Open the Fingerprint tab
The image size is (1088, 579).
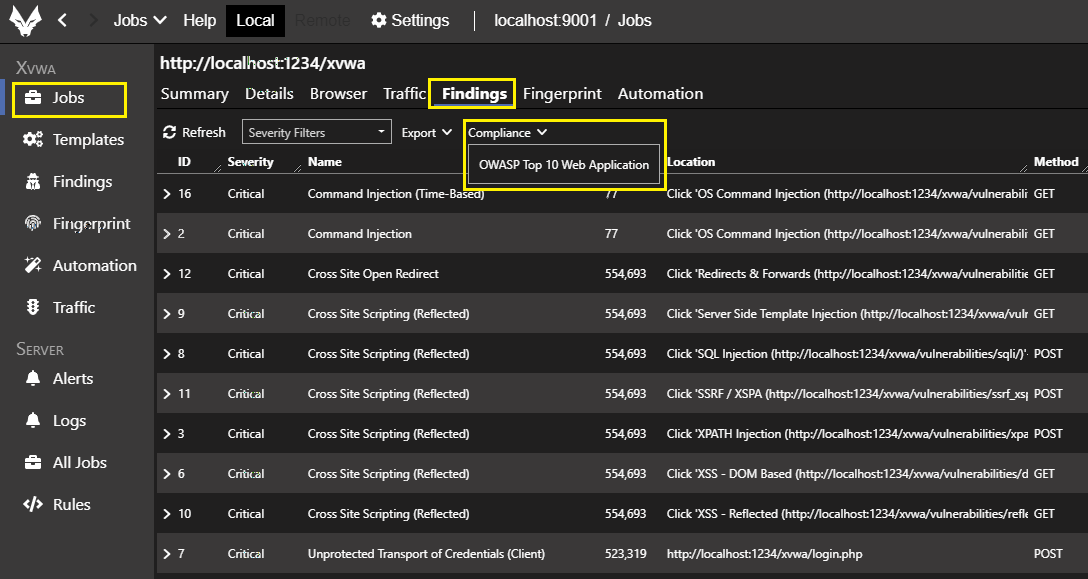click(562, 94)
